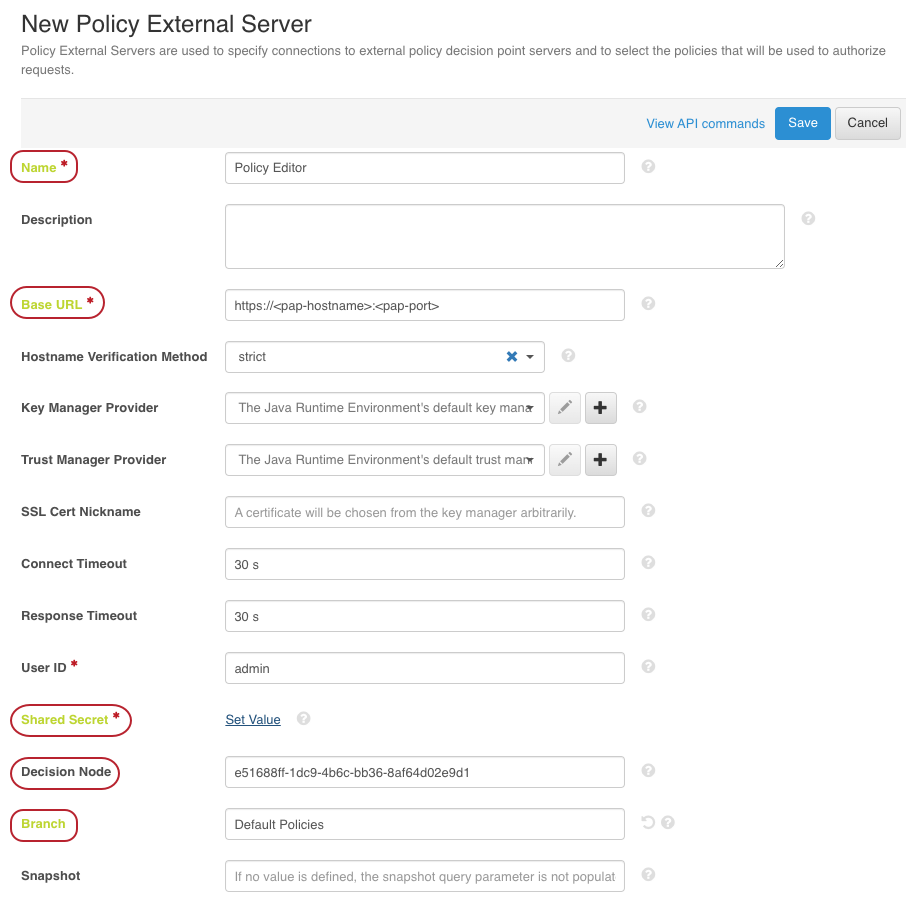Show help for Decision Node field
The width and height of the screenshot is (918, 910).
click(x=648, y=771)
